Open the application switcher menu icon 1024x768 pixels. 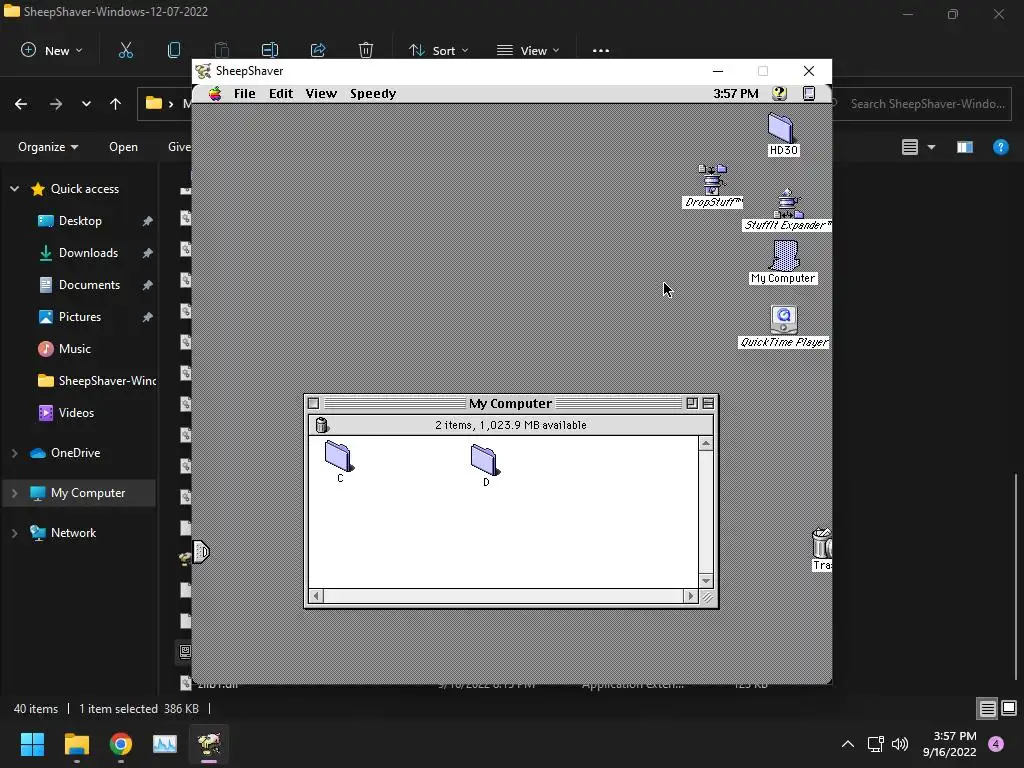point(808,93)
